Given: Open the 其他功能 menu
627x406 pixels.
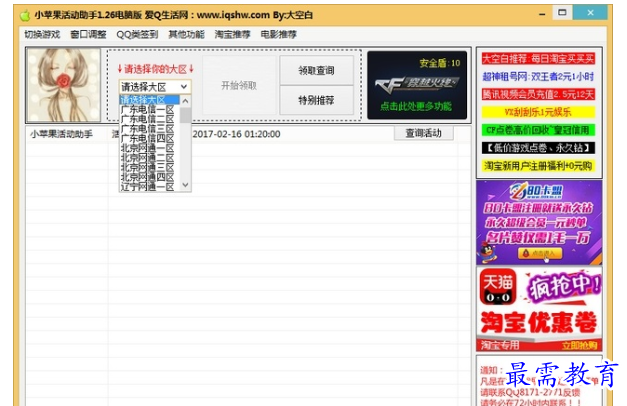Looking at the screenshot, I should pyautogui.click(x=186, y=34).
